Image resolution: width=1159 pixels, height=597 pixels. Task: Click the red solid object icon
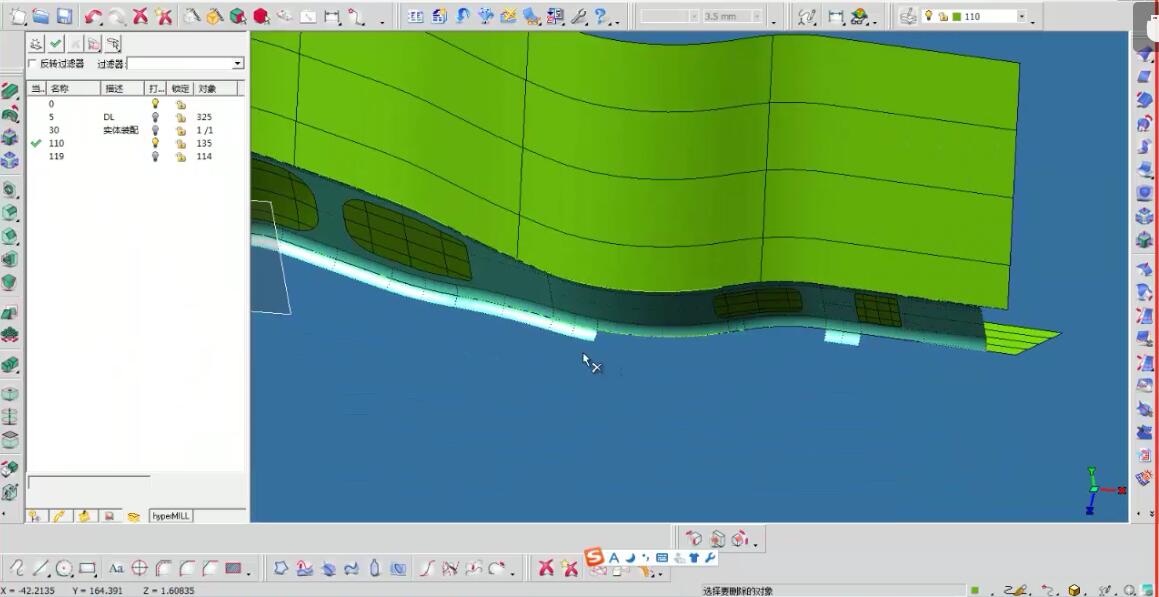click(x=261, y=16)
